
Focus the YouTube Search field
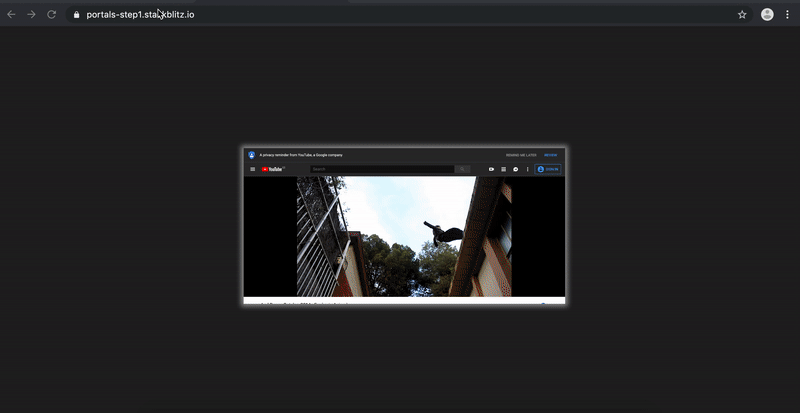(382, 169)
